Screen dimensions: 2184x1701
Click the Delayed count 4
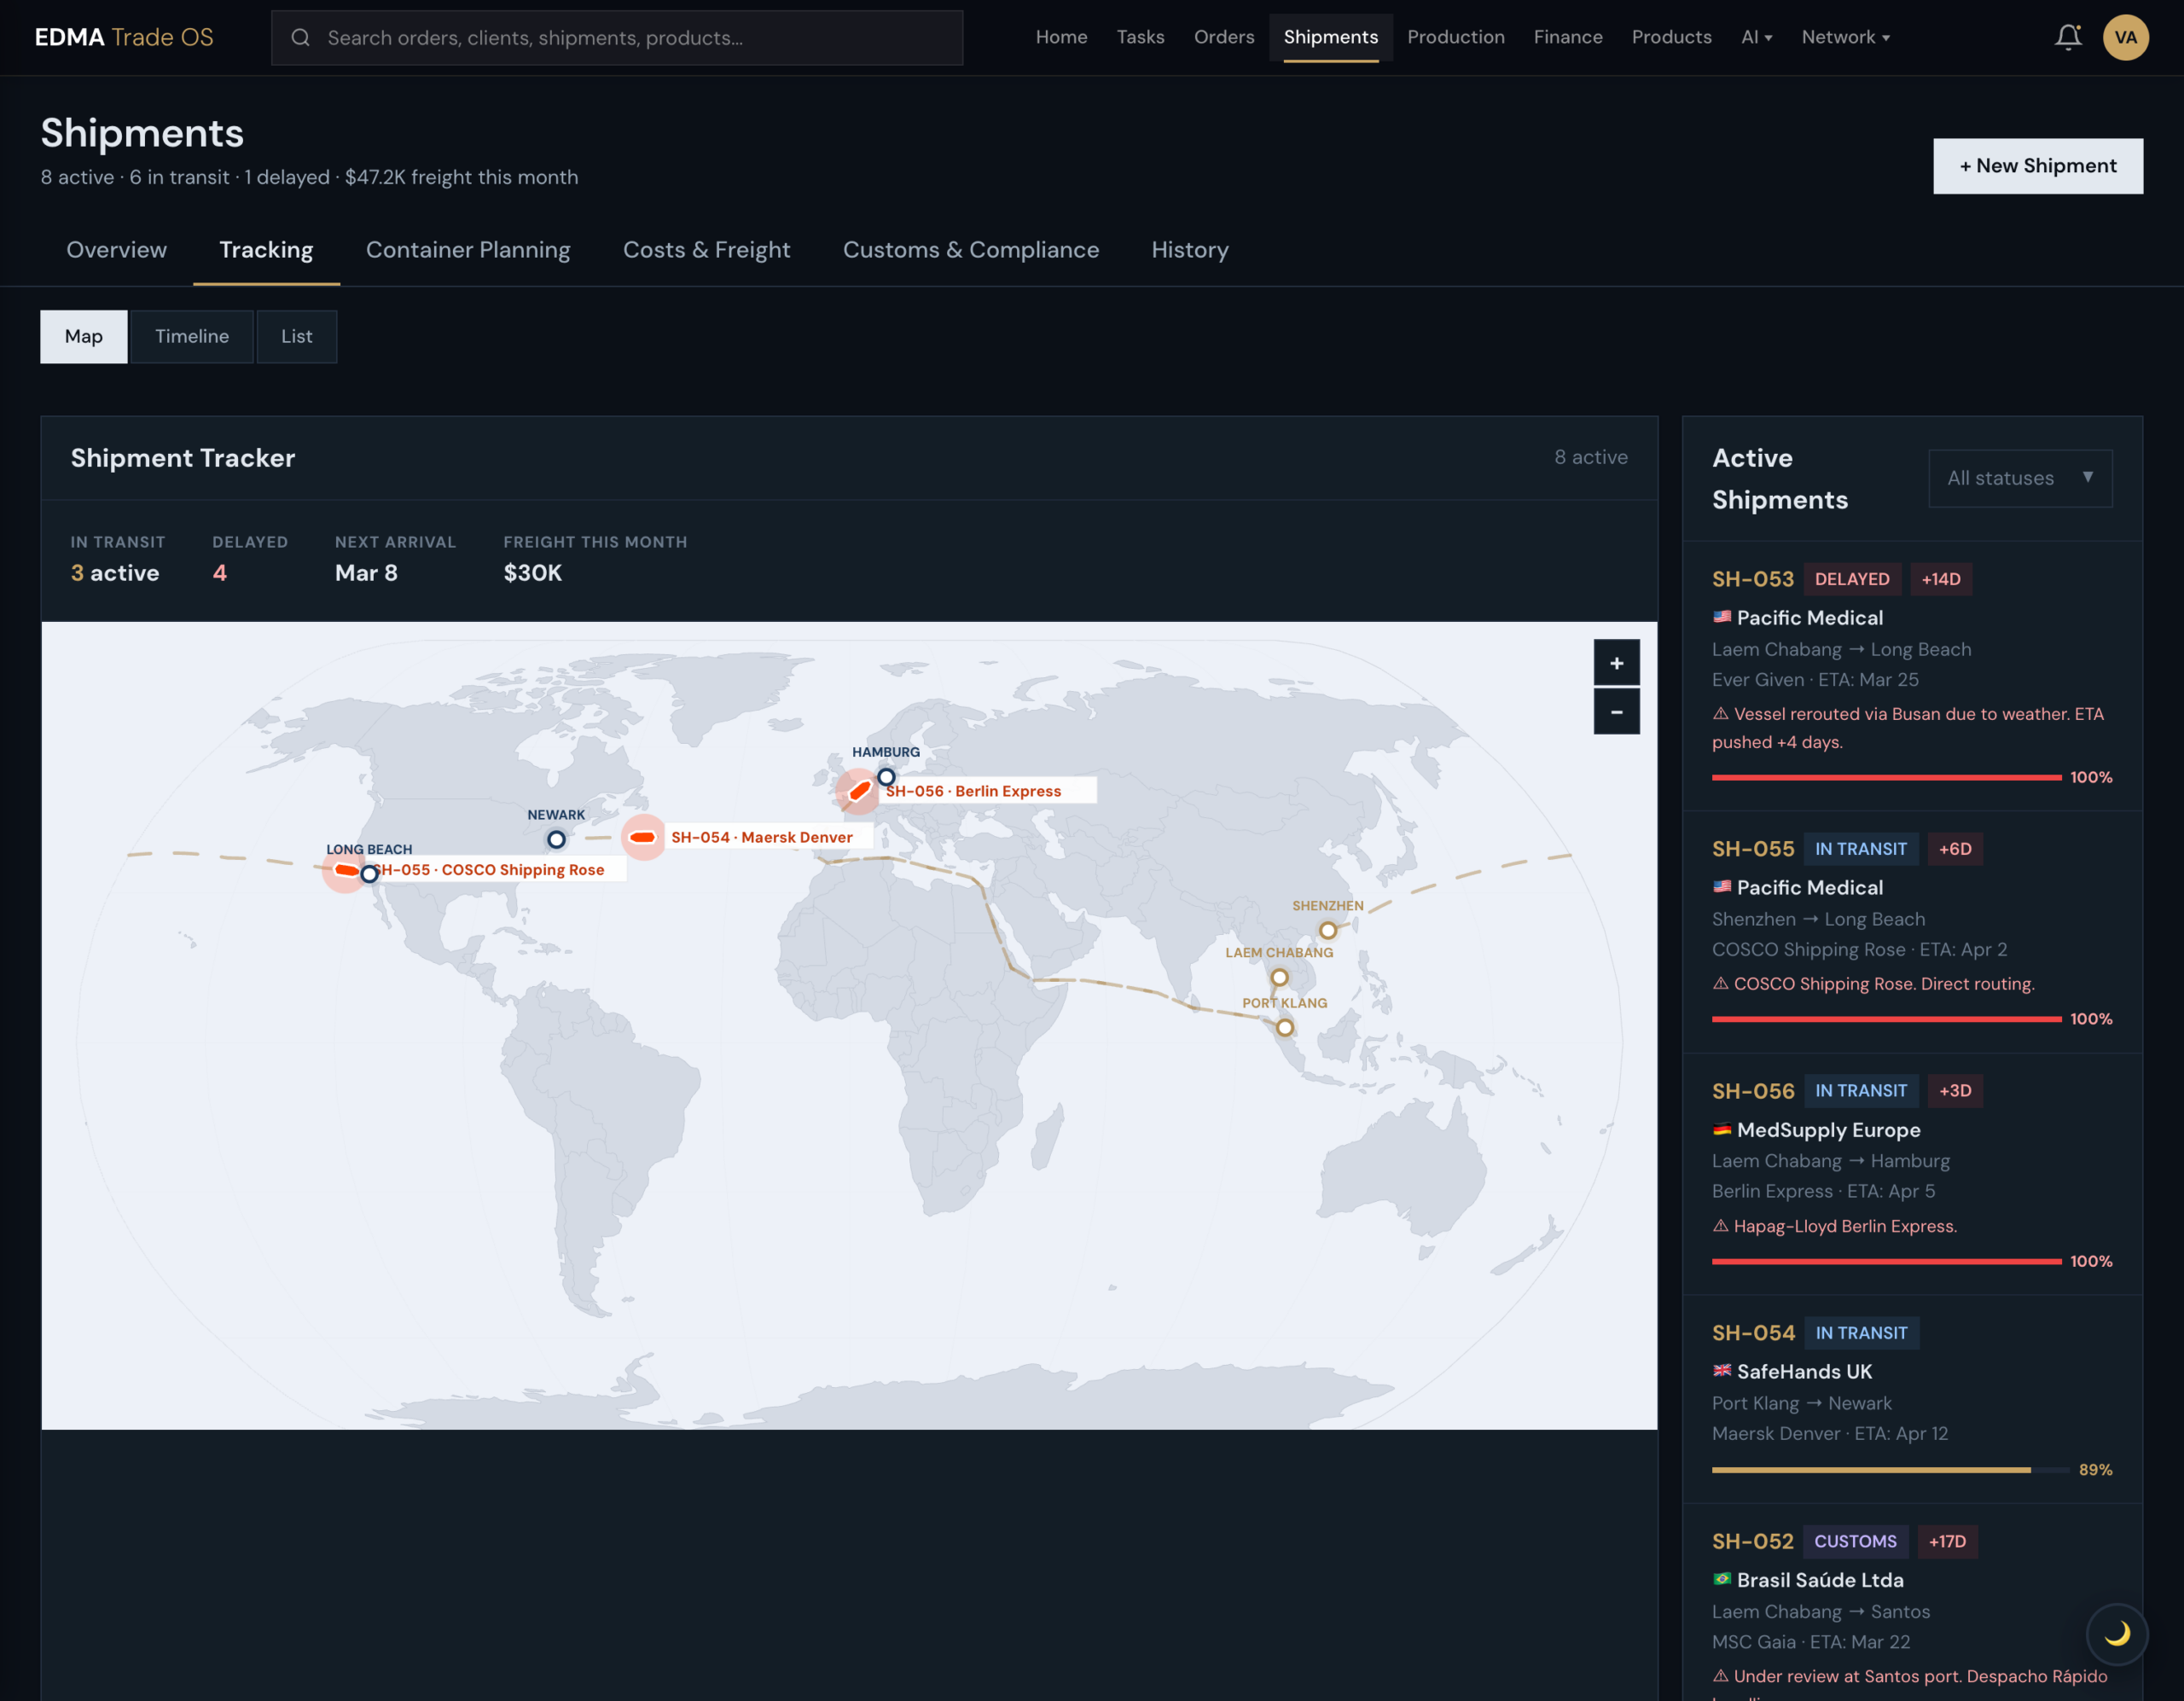coord(220,573)
